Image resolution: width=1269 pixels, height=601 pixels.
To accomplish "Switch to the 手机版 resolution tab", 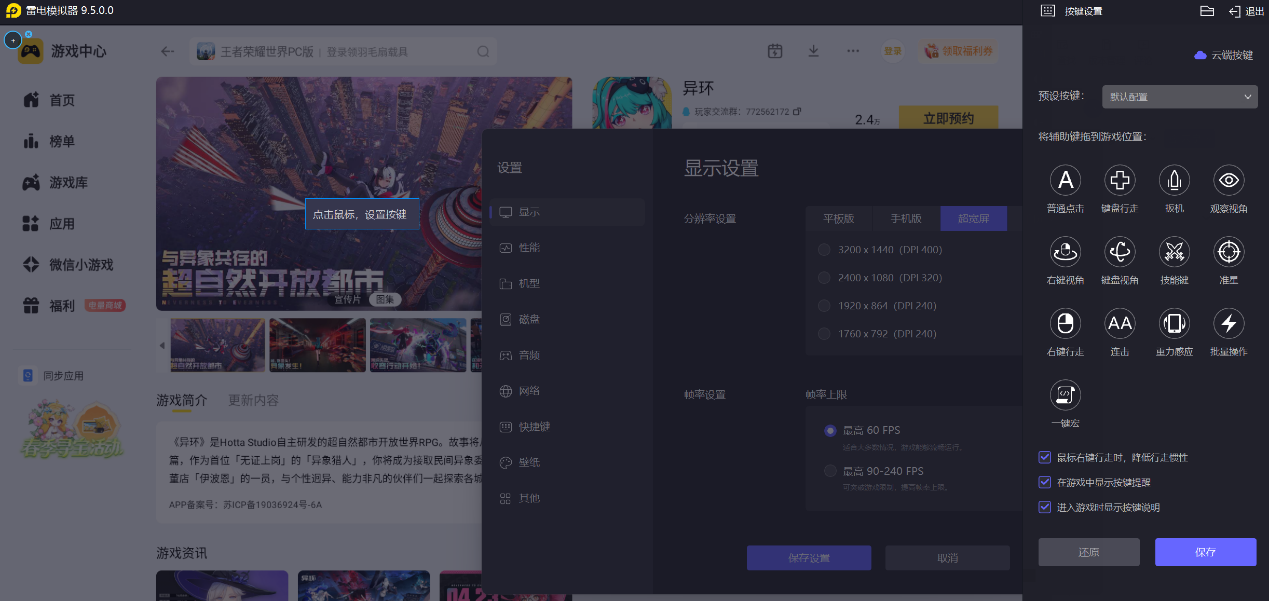I will pos(906,218).
